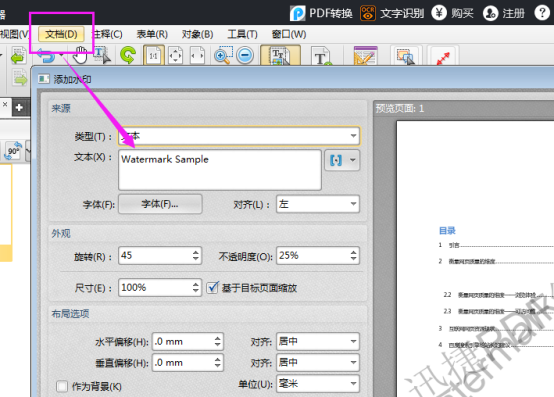The width and height of the screenshot is (554, 397).
Task: Open the 类型(T) type dropdown
Action: coord(239,136)
